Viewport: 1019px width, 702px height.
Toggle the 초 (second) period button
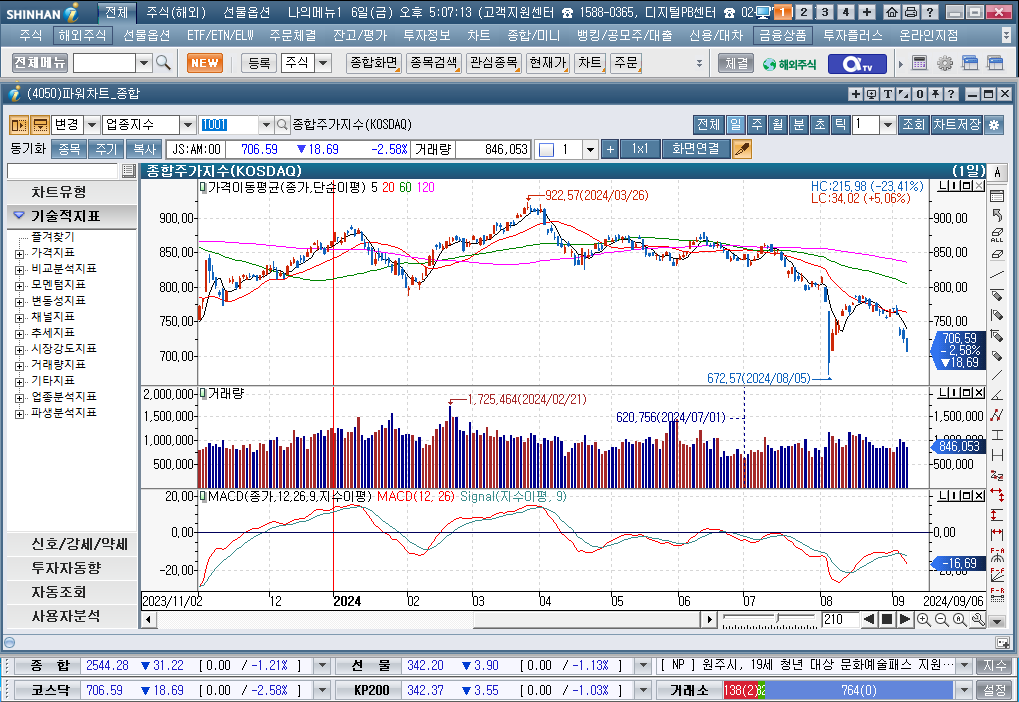coord(819,125)
